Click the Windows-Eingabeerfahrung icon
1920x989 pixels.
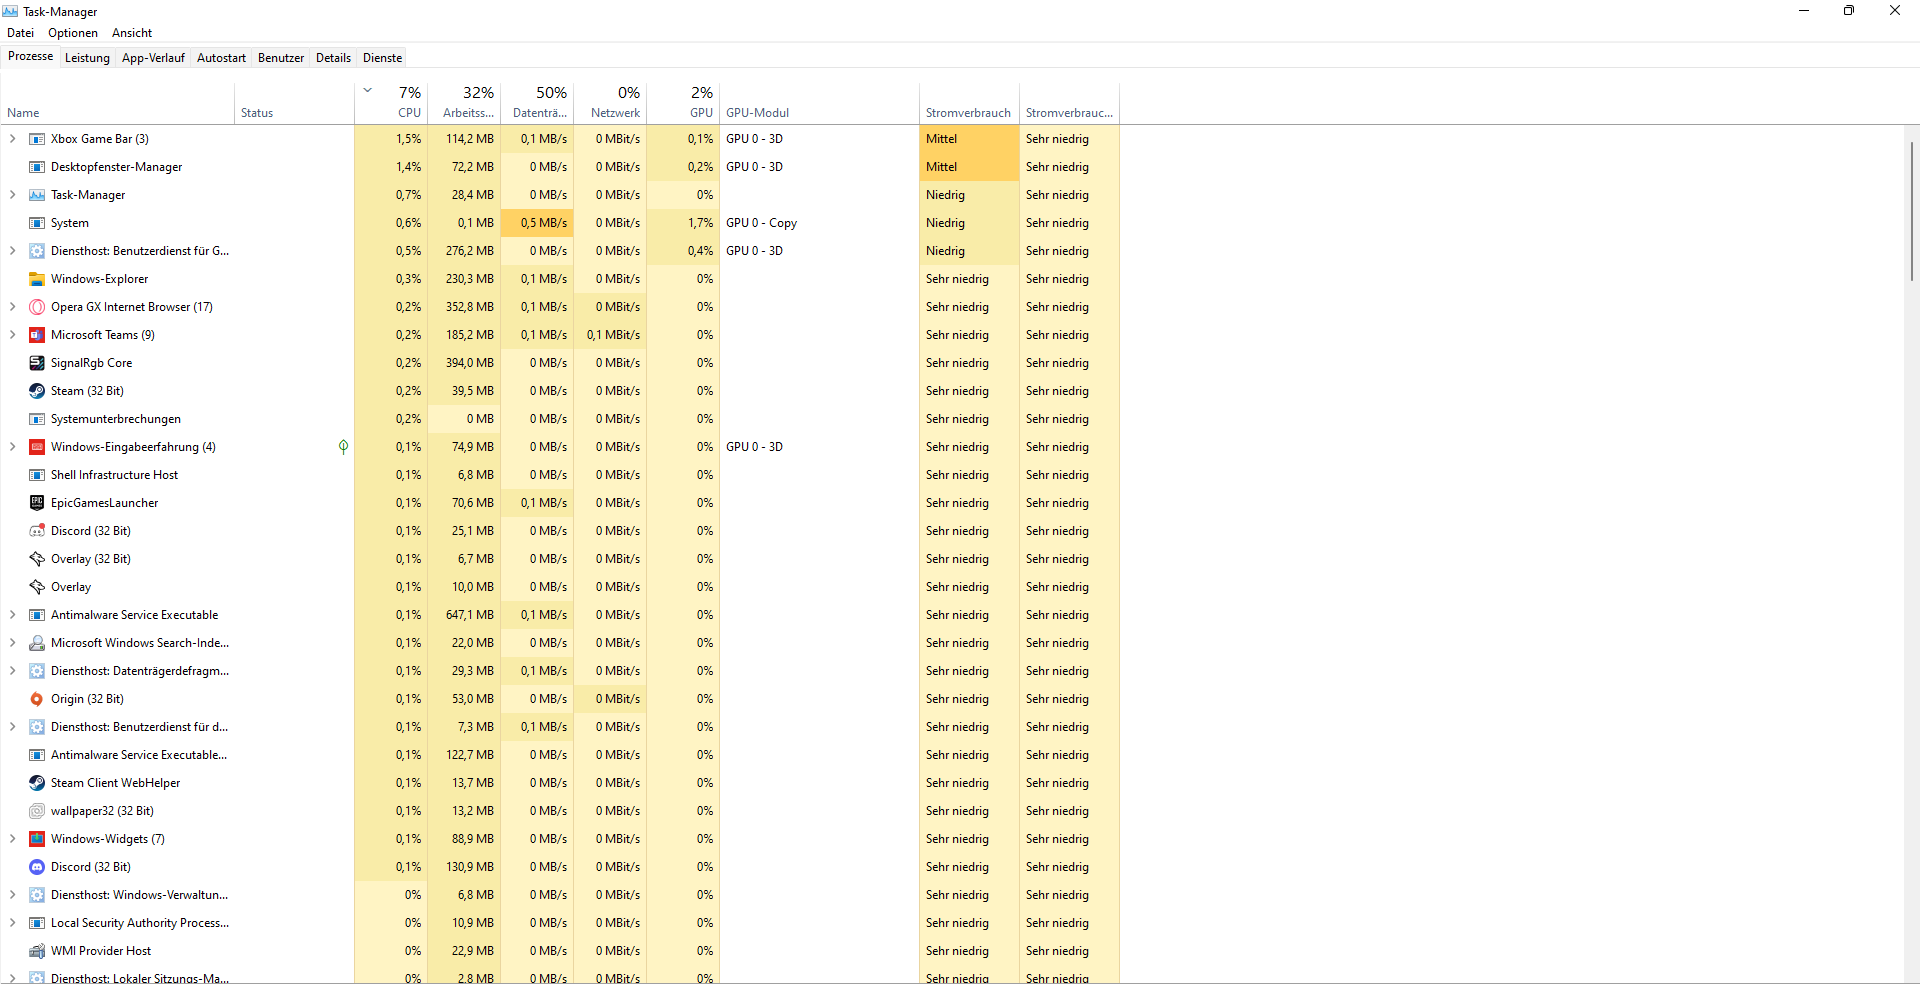point(37,447)
